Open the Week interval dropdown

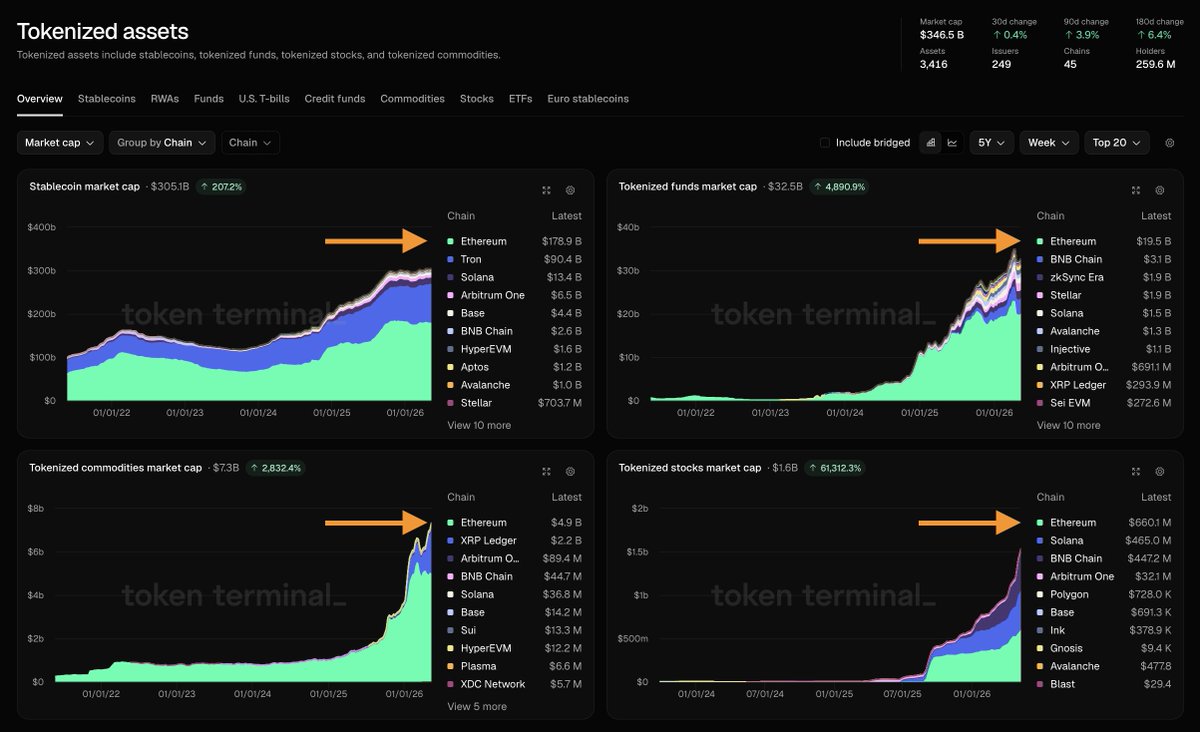click(x=1049, y=143)
